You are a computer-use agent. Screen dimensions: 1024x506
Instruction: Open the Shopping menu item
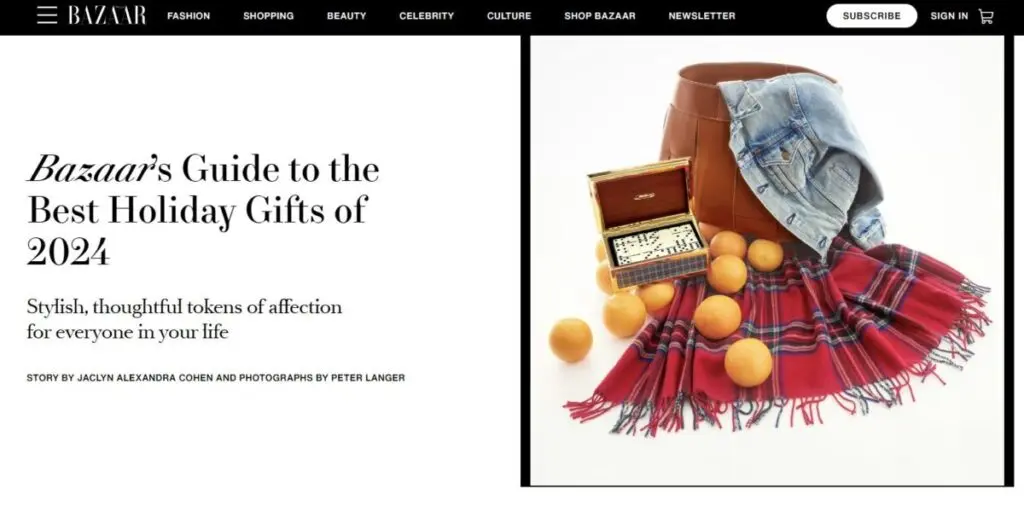point(268,16)
